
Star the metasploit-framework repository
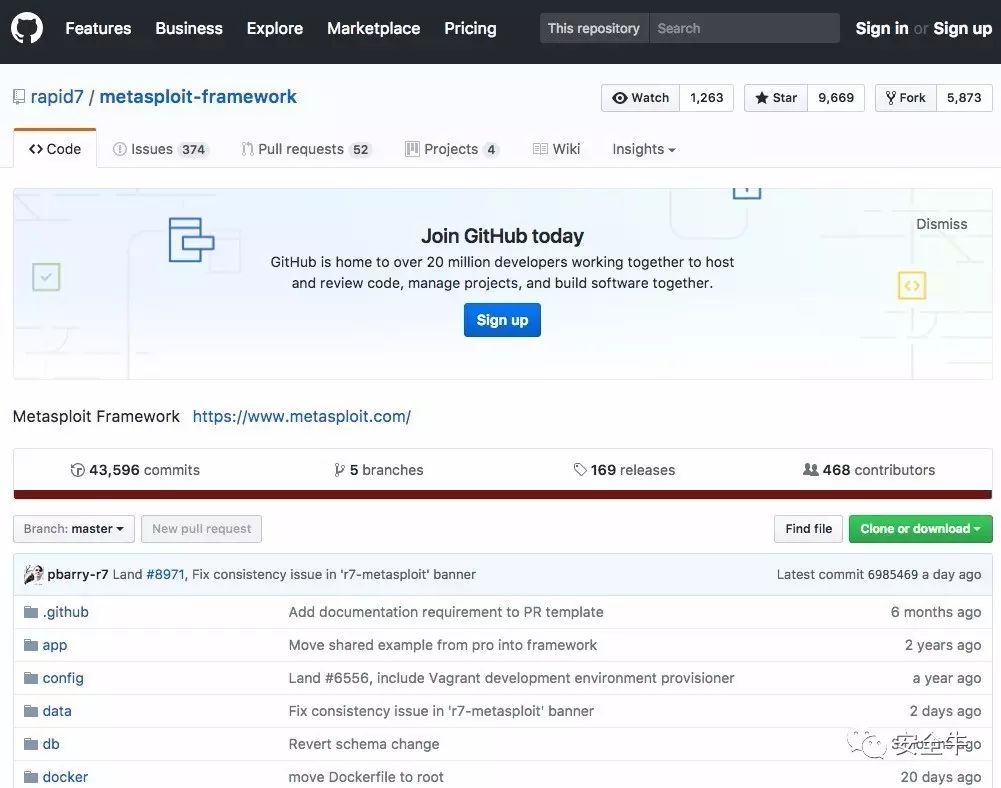pyautogui.click(x=776, y=98)
